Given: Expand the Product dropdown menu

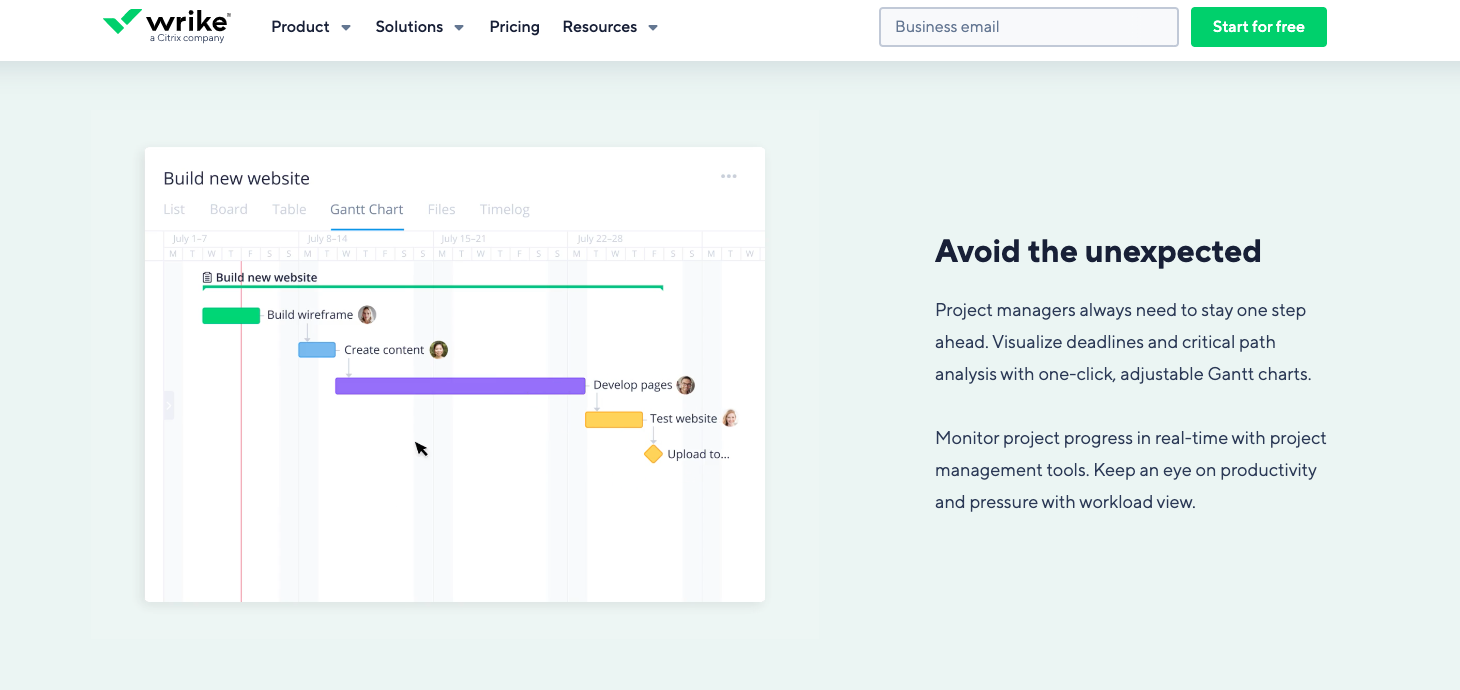Looking at the screenshot, I should coord(311,27).
